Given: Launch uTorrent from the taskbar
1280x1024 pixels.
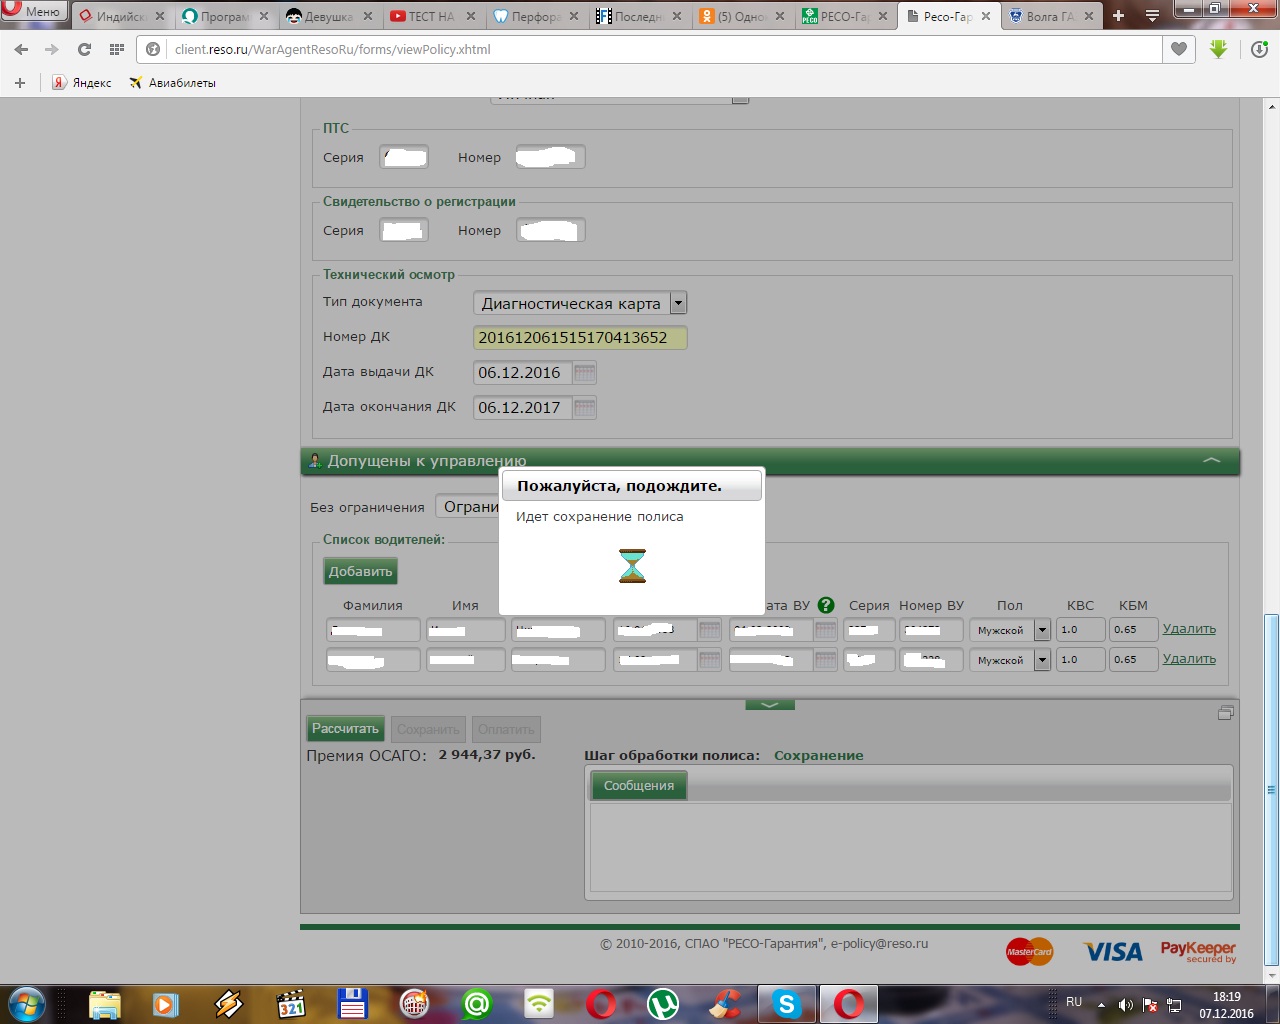Looking at the screenshot, I should (x=663, y=1003).
